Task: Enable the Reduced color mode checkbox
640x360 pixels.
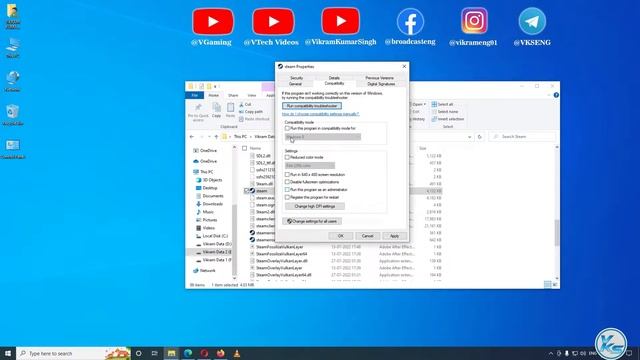Action: (287, 157)
